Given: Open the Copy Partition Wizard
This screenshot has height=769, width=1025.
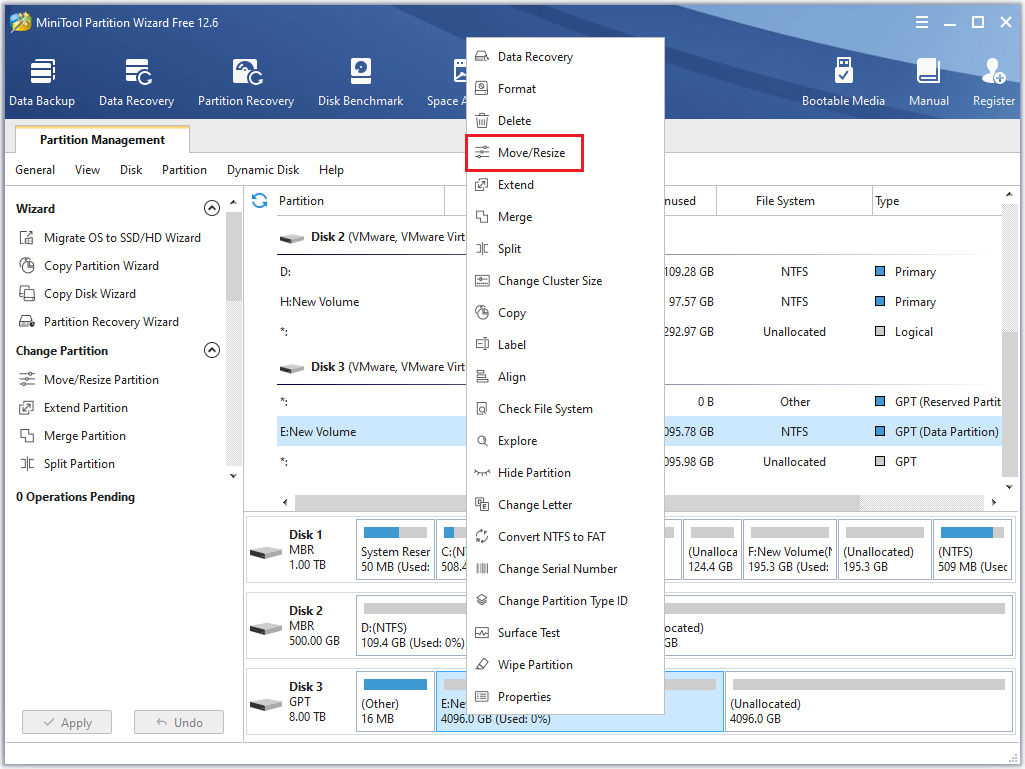Looking at the screenshot, I should [90, 266].
